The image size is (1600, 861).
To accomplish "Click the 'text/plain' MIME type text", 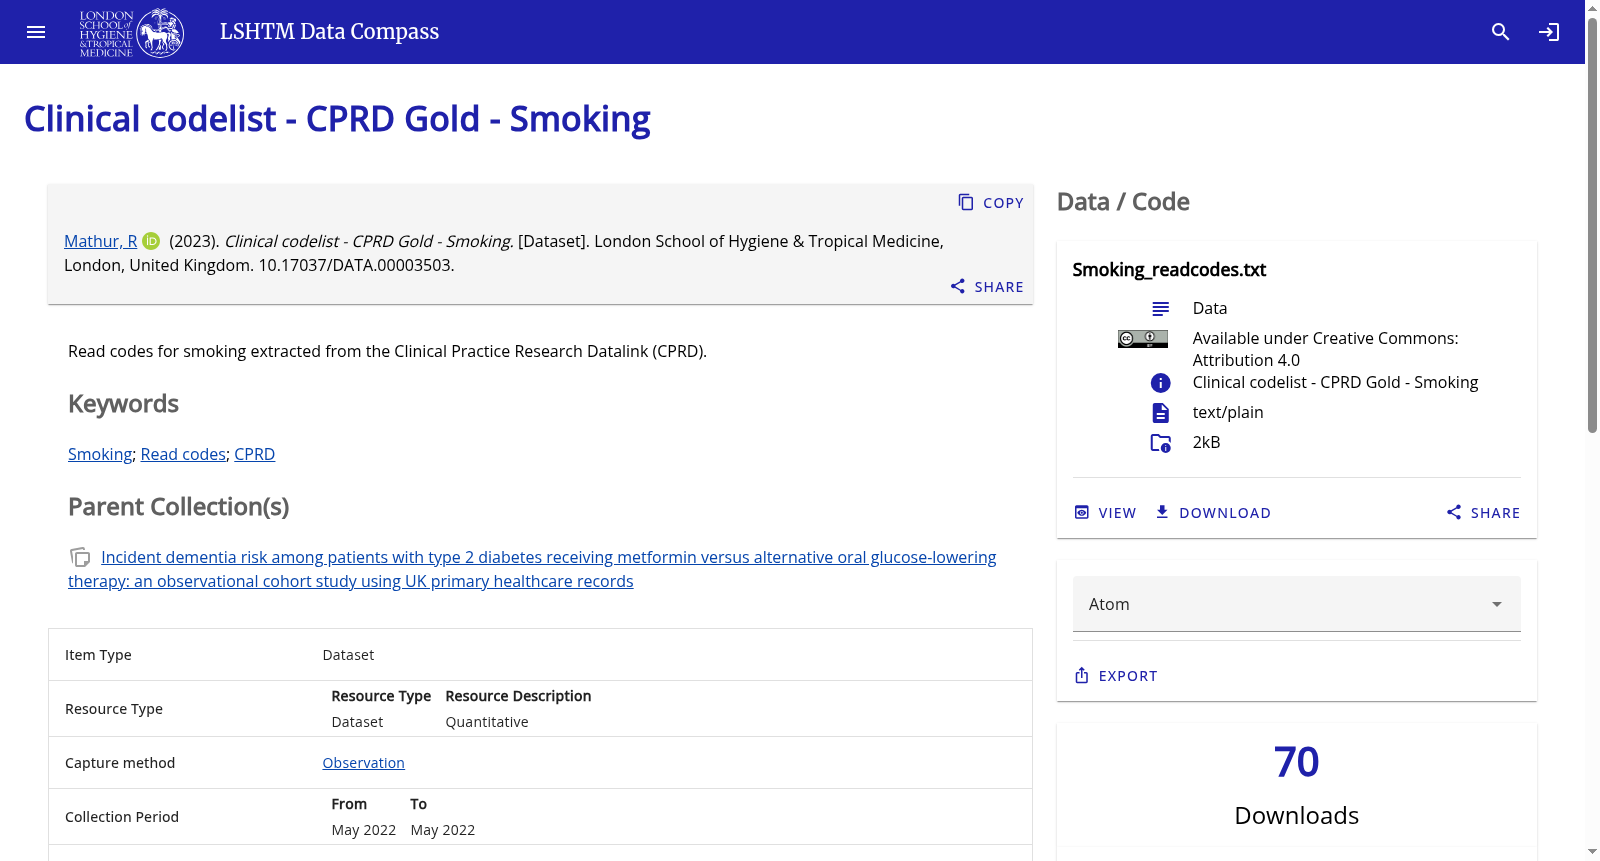I will click(1228, 412).
